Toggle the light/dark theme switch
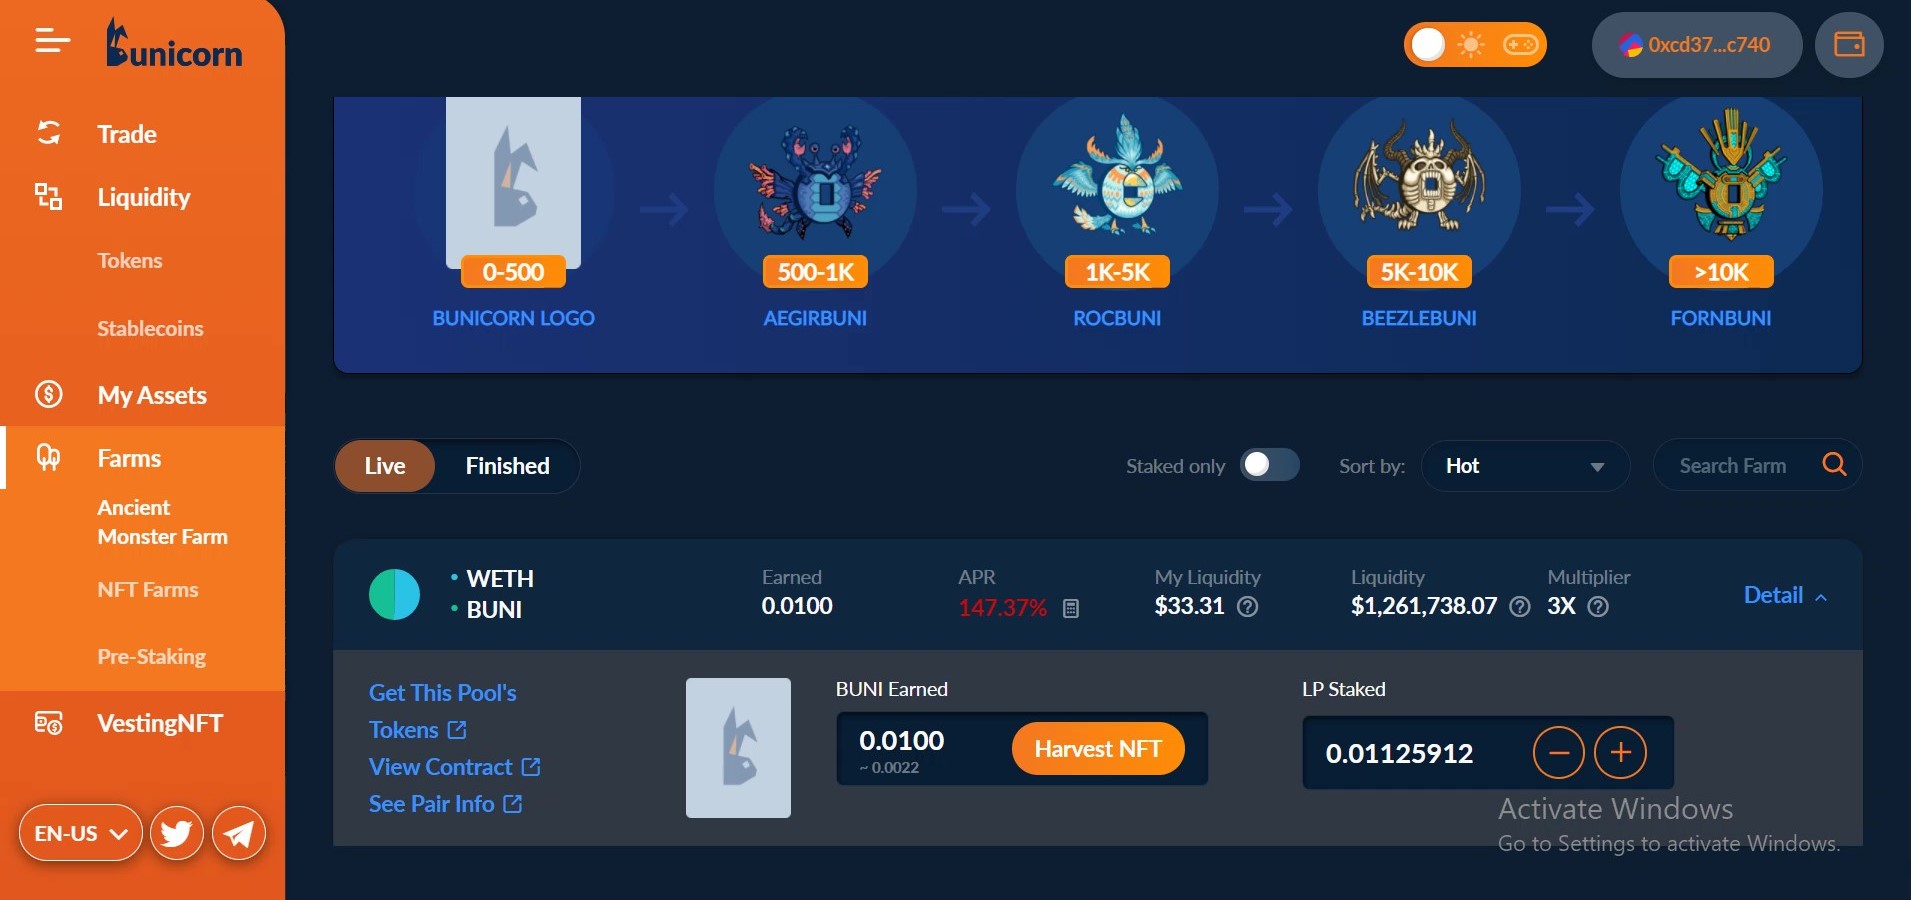 (1475, 45)
